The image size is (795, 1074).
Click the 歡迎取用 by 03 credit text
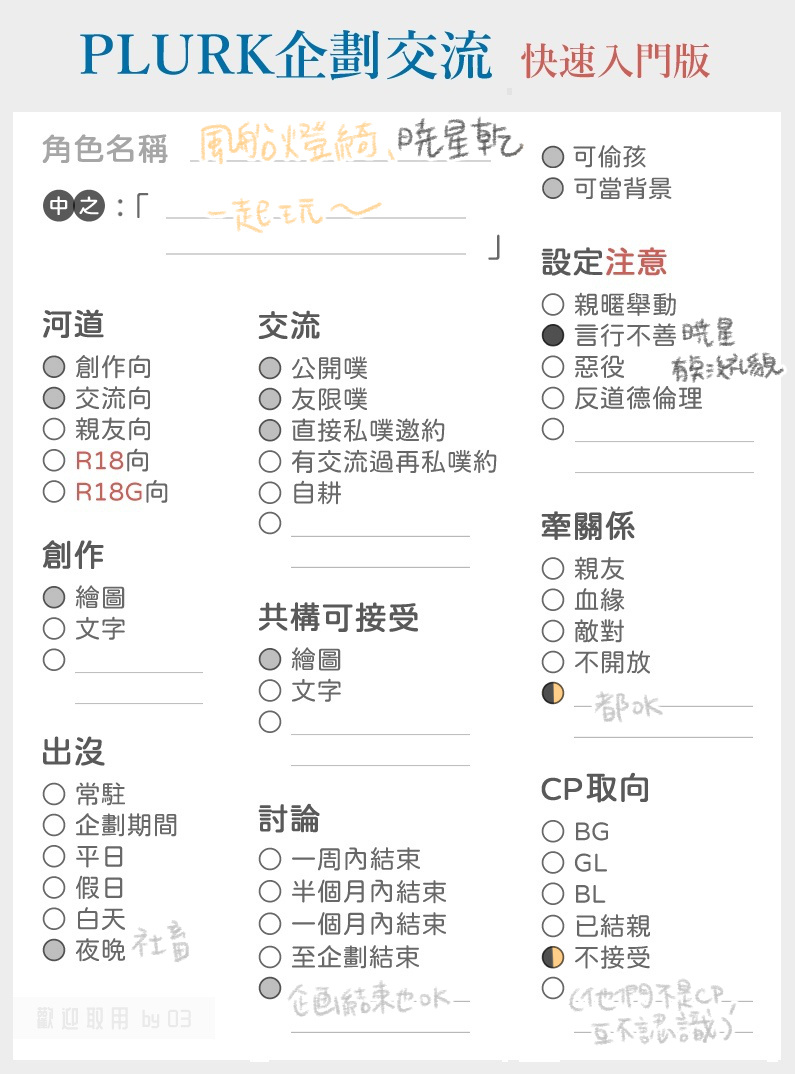click(114, 1019)
